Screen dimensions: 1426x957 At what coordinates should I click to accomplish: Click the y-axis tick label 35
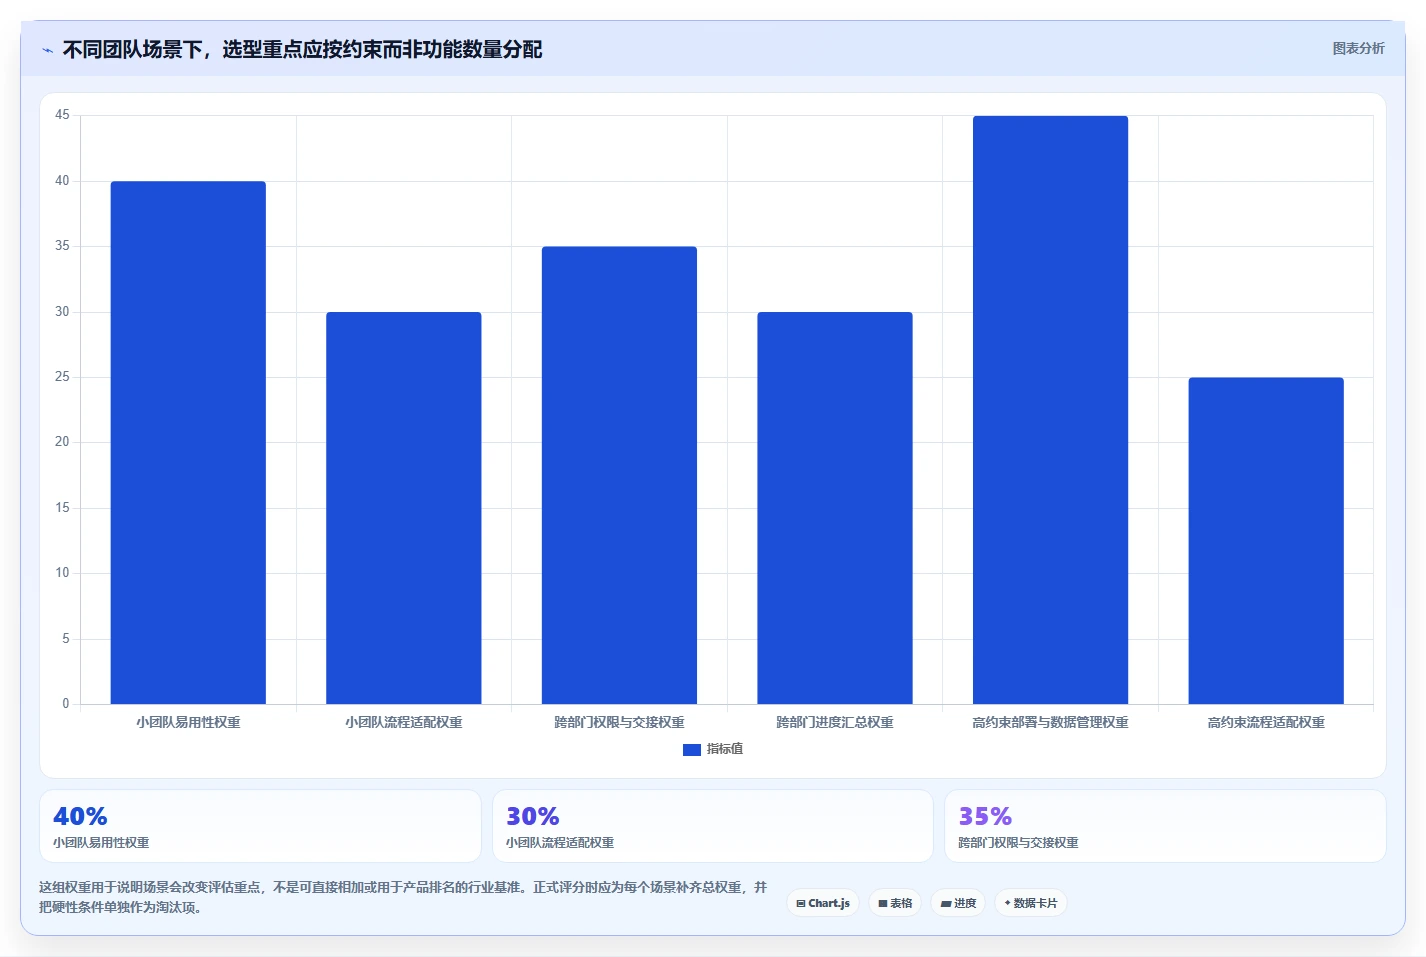point(62,246)
